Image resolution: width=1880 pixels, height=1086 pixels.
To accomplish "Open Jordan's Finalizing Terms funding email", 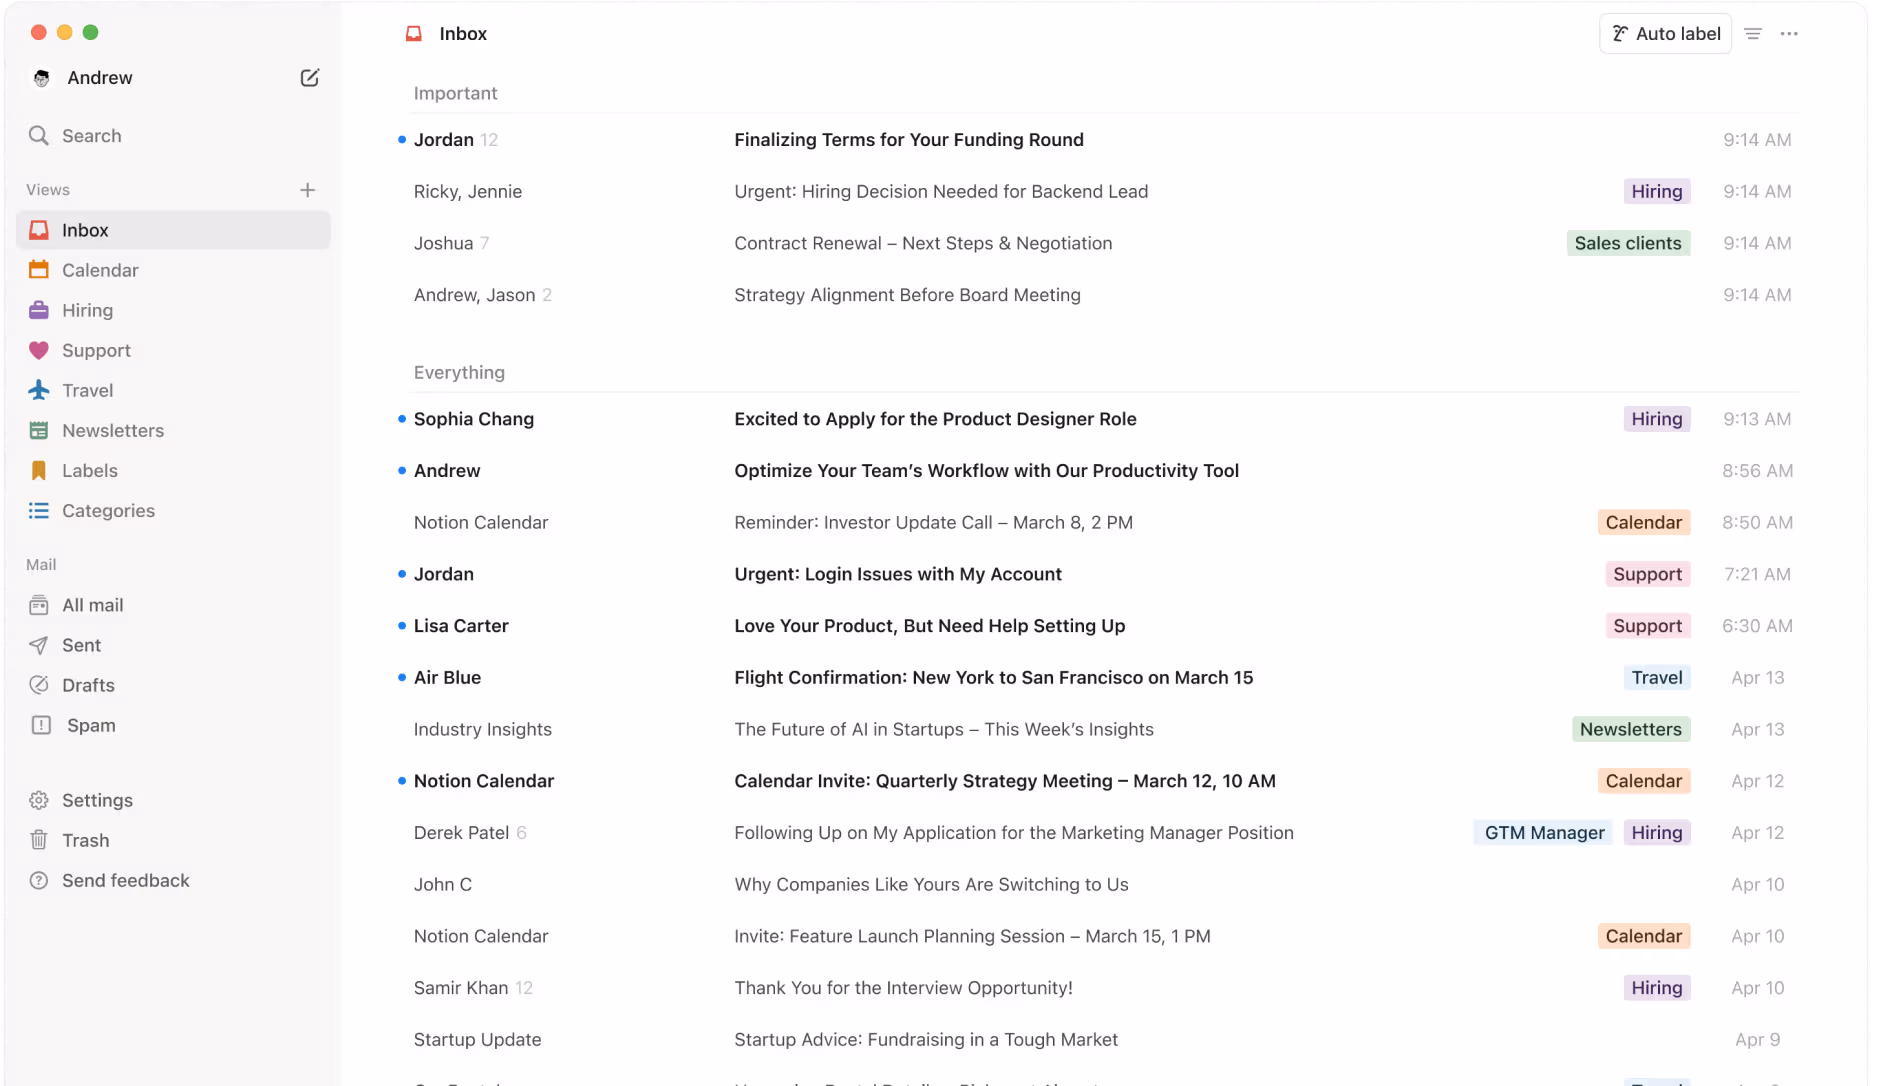I will click(908, 140).
